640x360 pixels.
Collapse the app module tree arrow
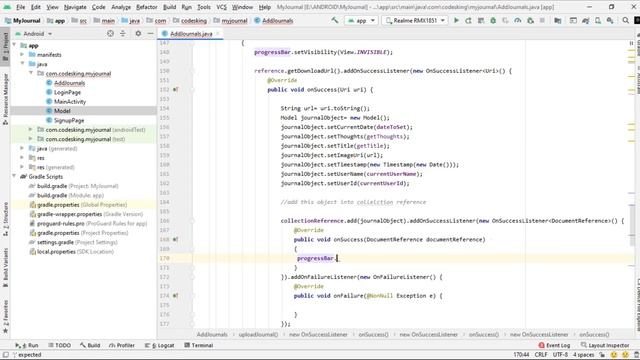pos(15,45)
